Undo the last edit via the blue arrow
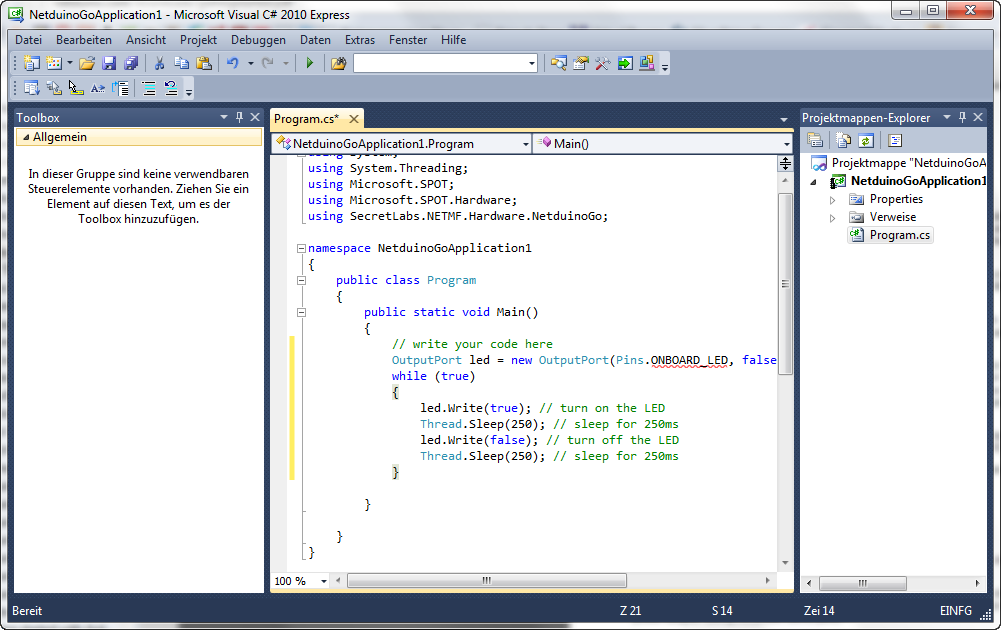Viewport: 1001px width, 630px height. click(x=233, y=63)
